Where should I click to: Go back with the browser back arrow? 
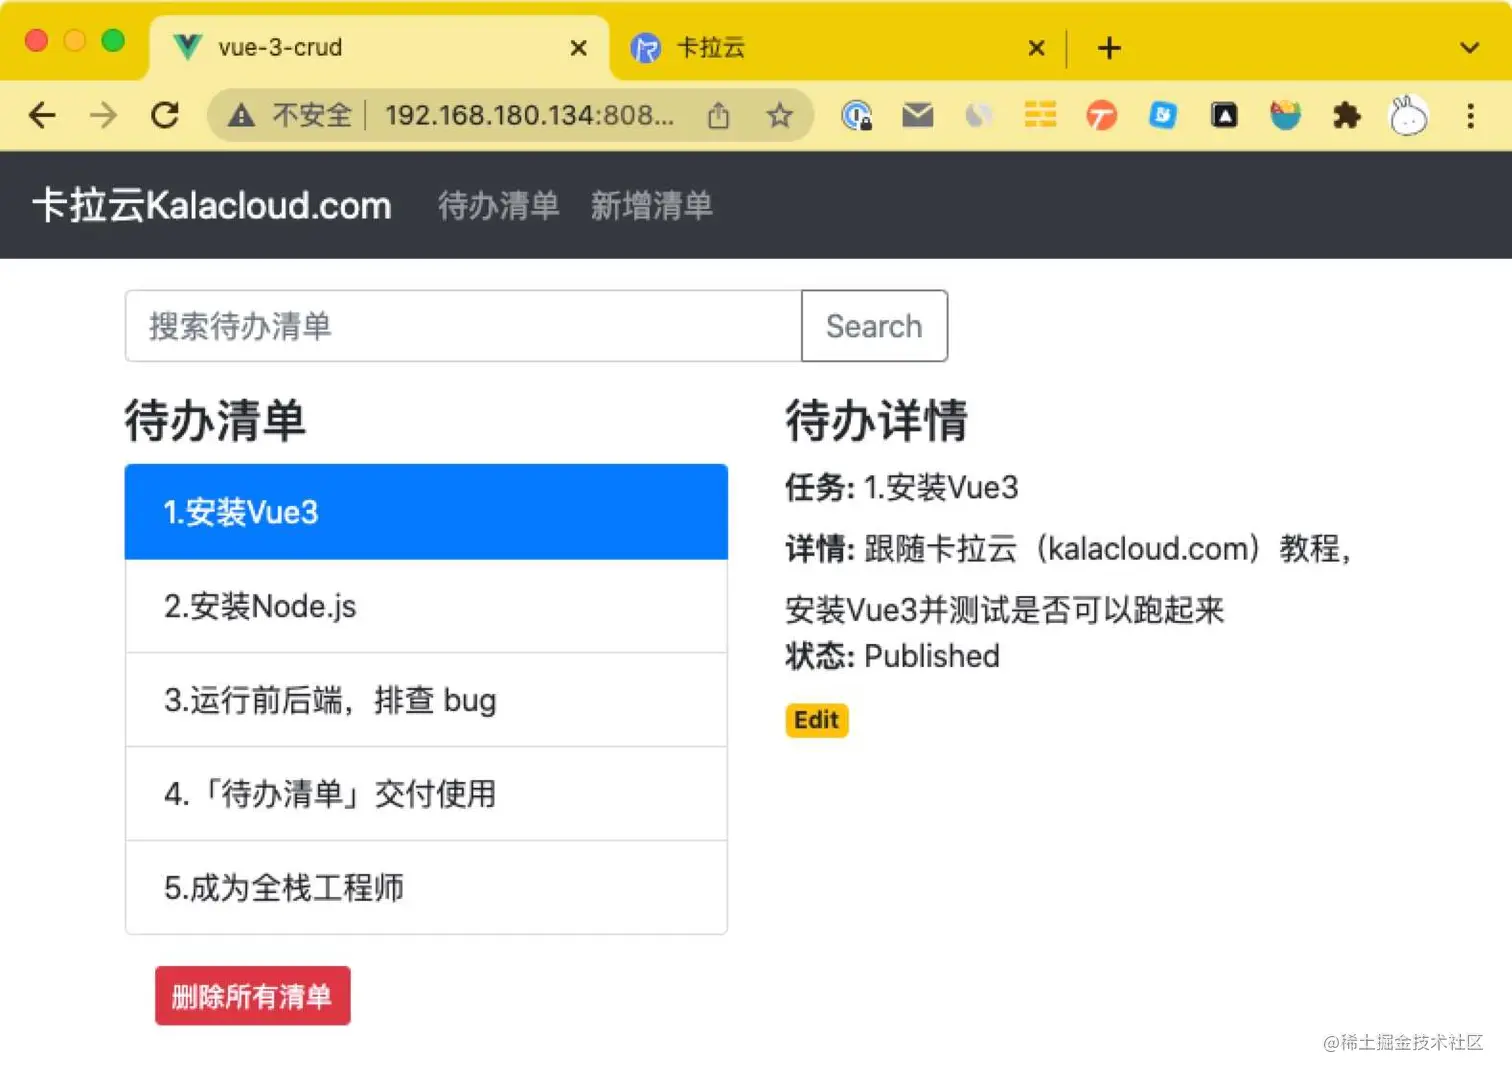(x=42, y=116)
